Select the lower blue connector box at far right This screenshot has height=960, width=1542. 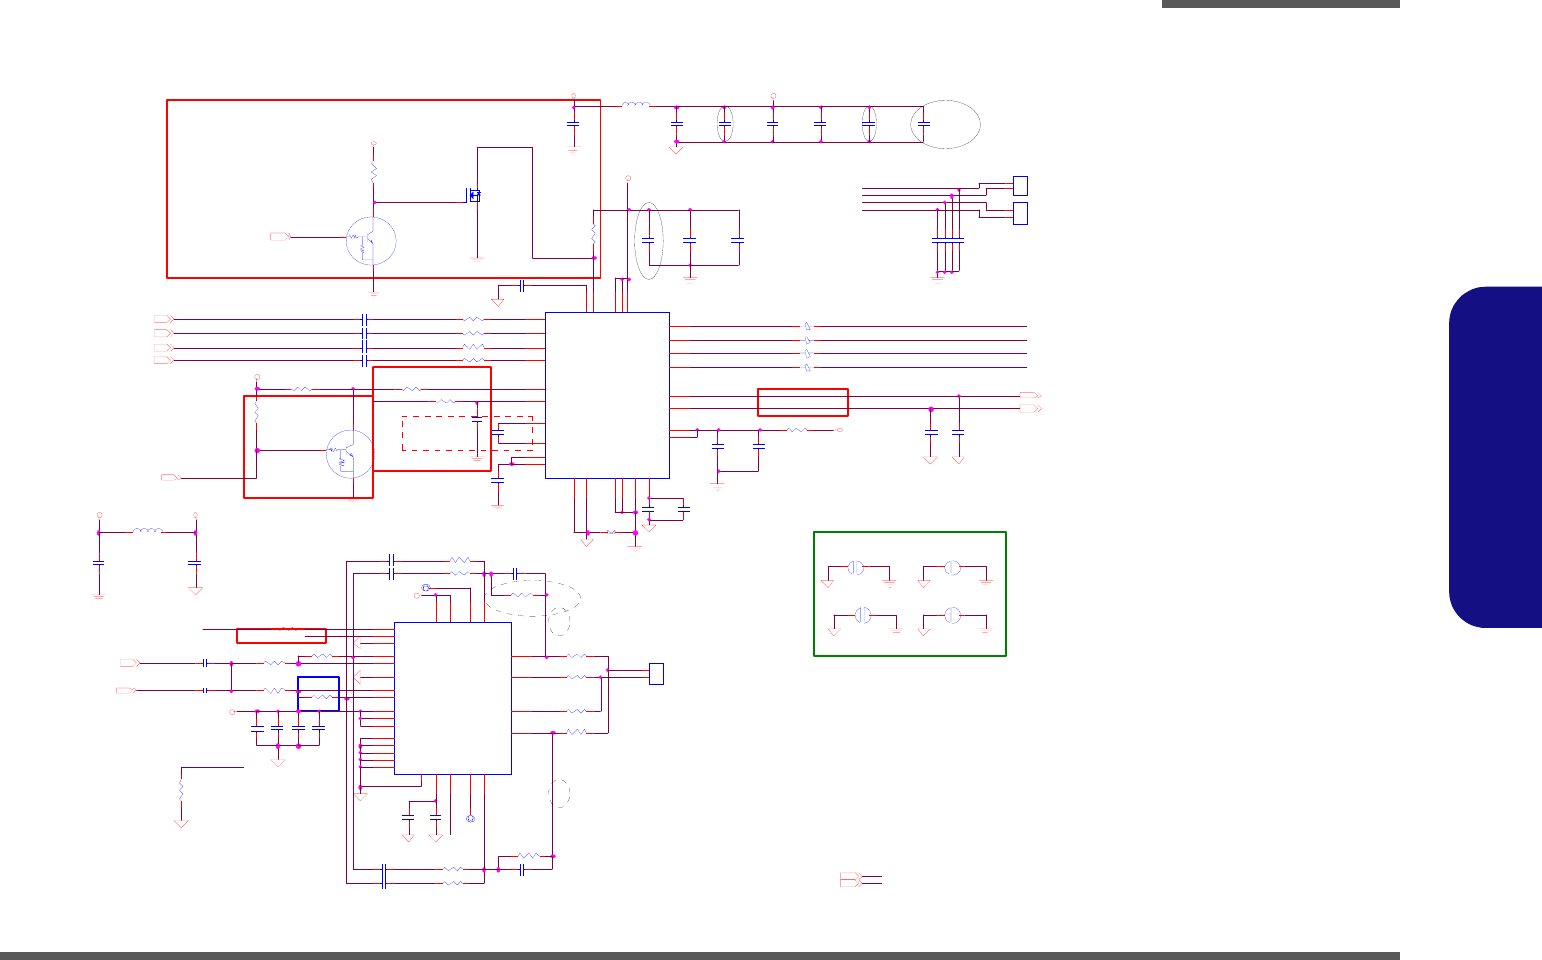point(1020,213)
